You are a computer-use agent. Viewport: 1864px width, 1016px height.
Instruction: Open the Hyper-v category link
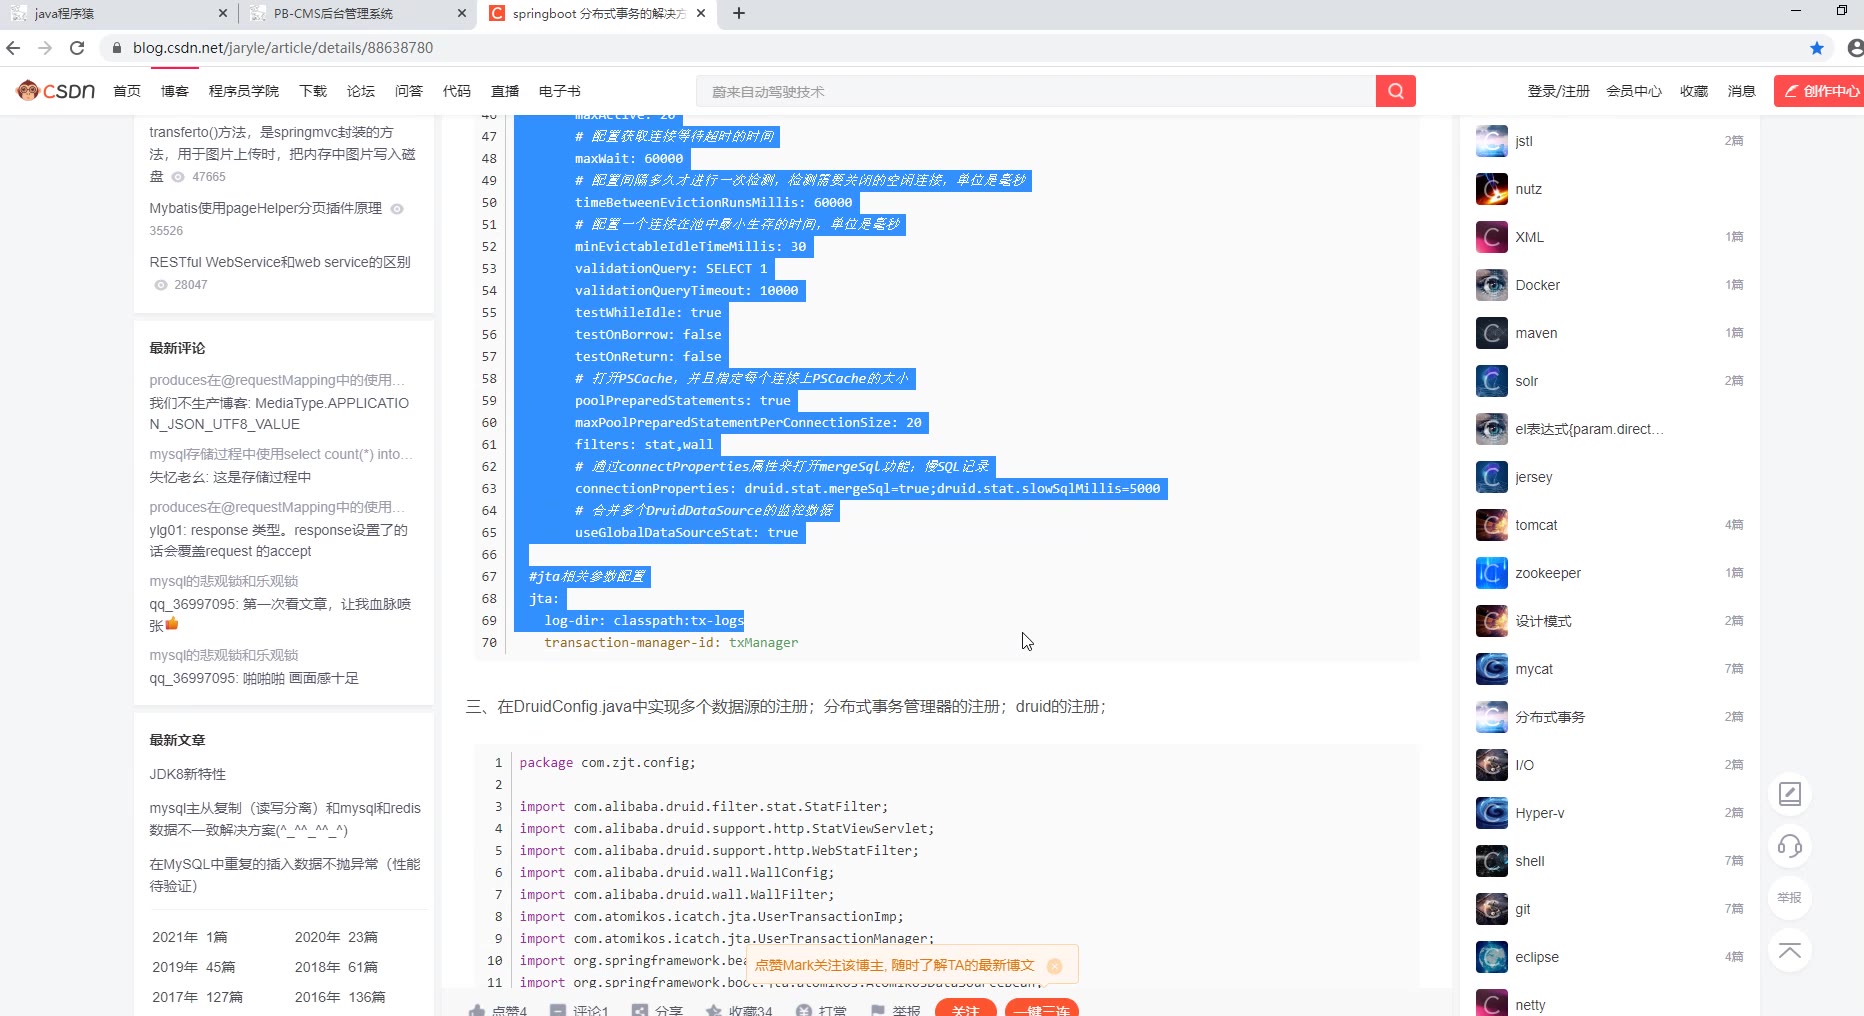(x=1539, y=813)
